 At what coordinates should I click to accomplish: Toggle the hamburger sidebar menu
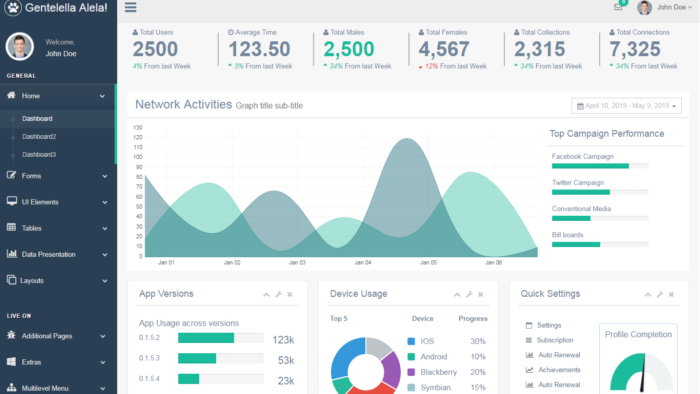pyautogui.click(x=130, y=7)
